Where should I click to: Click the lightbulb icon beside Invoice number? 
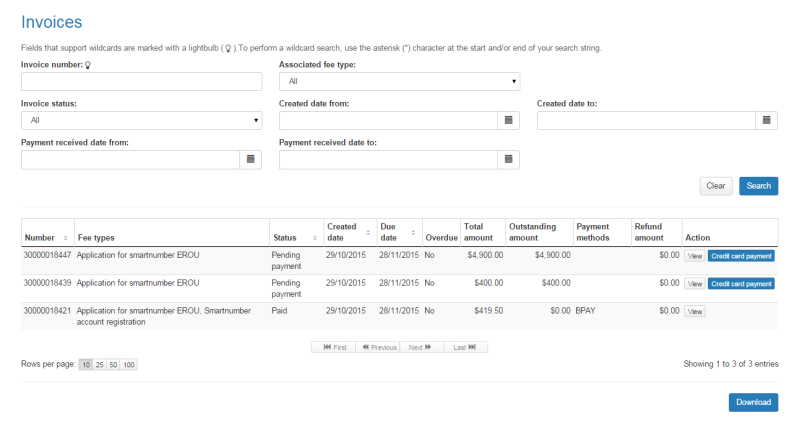pos(88,65)
